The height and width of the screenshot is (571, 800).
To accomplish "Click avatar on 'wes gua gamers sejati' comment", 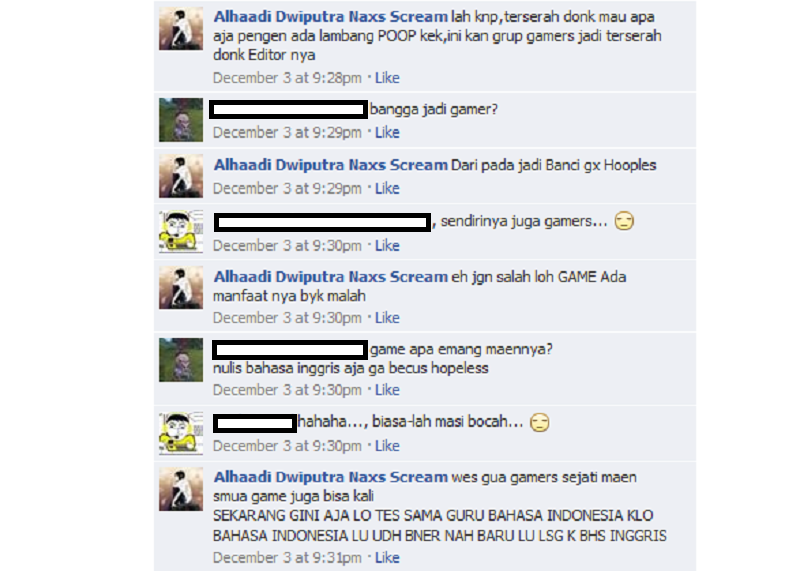I will [181, 489].
